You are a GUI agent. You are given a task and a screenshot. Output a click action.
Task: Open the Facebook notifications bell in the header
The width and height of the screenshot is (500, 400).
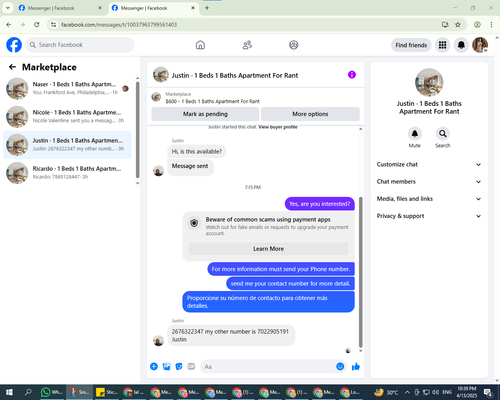[461, 45]
